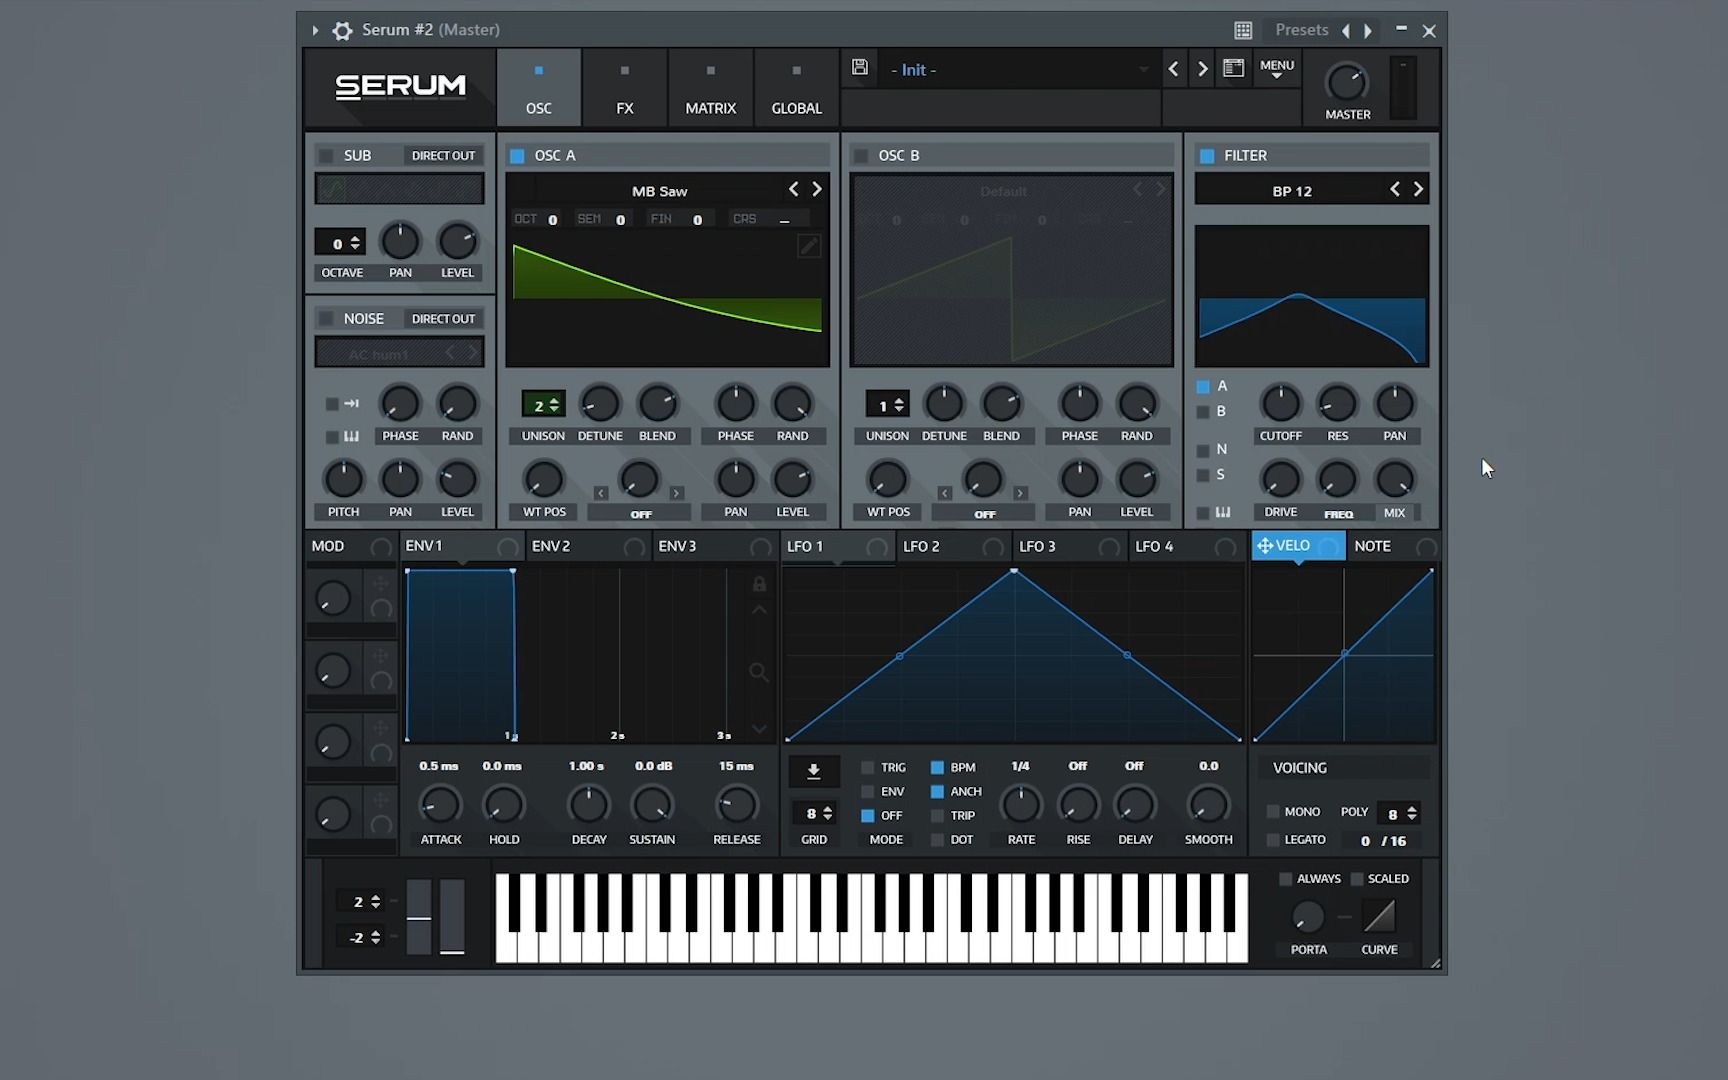Open the MB Saw wavetable selector
The image size is (1728, 1080).
[659, 191]
